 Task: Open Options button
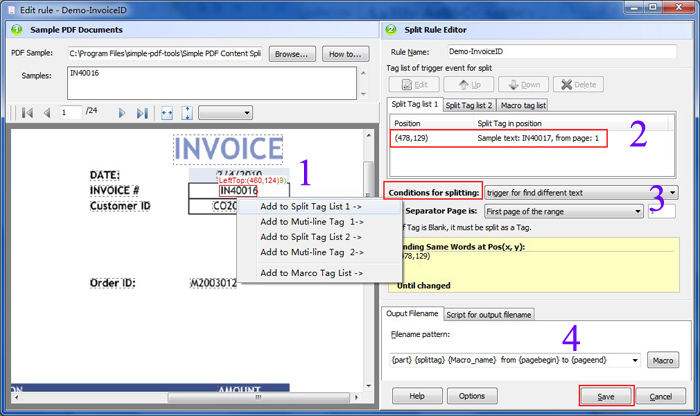472,396
